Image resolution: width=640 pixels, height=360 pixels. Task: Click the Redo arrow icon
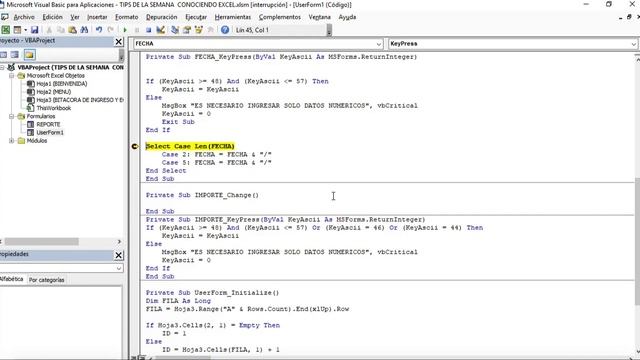pyautogui.click(x=110, y=30)
